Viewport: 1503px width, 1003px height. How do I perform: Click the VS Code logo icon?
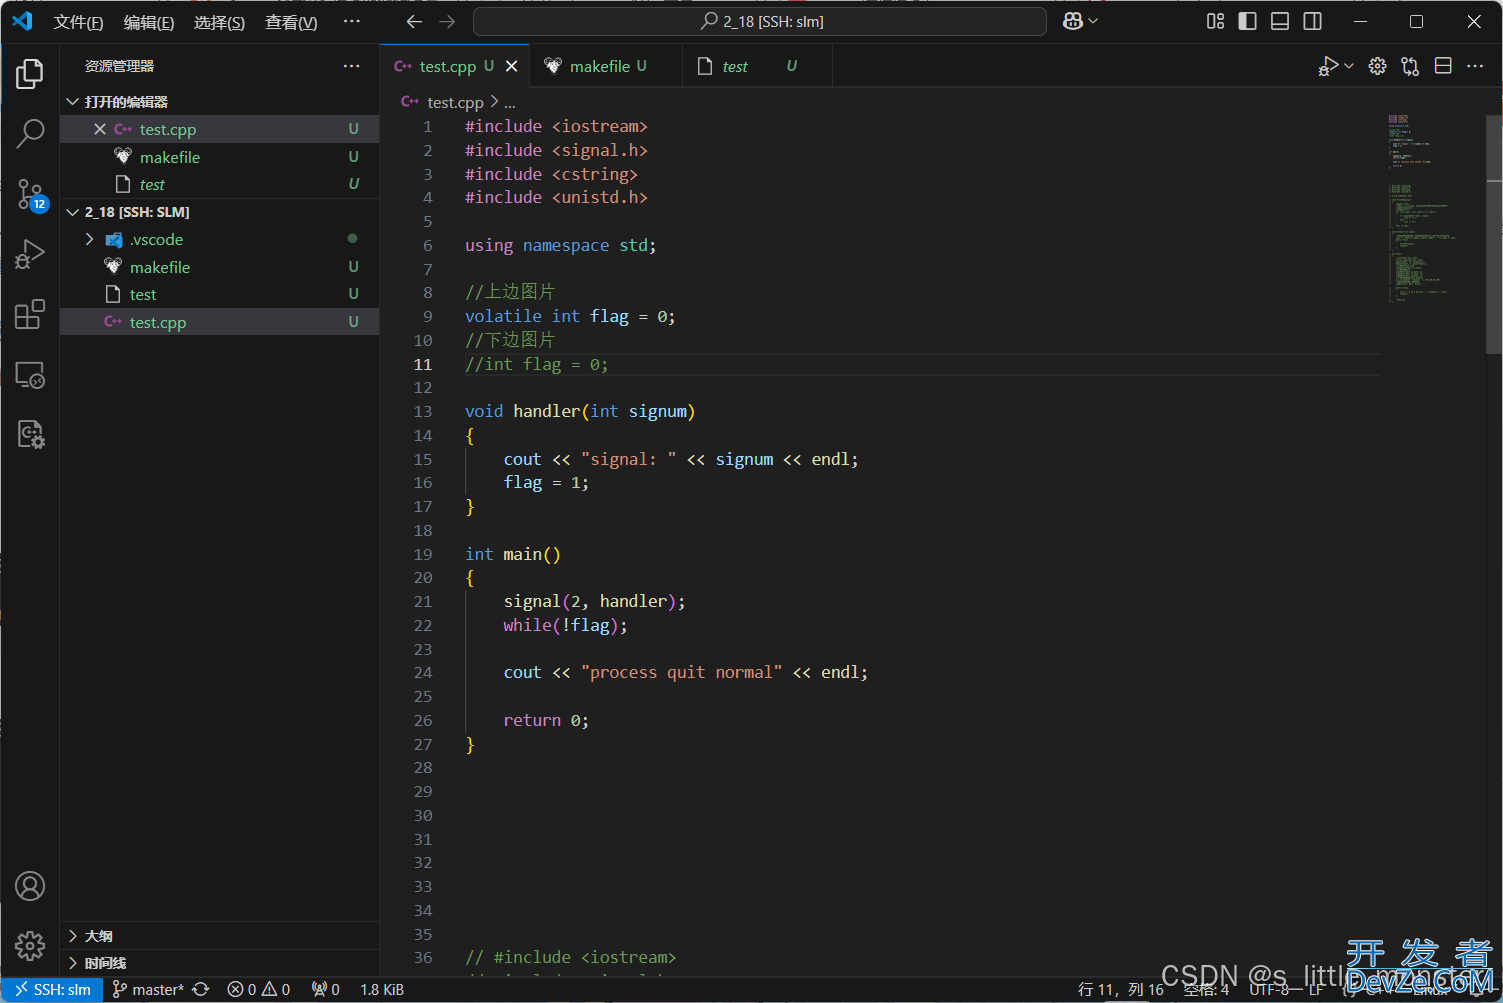pos(22,21)
